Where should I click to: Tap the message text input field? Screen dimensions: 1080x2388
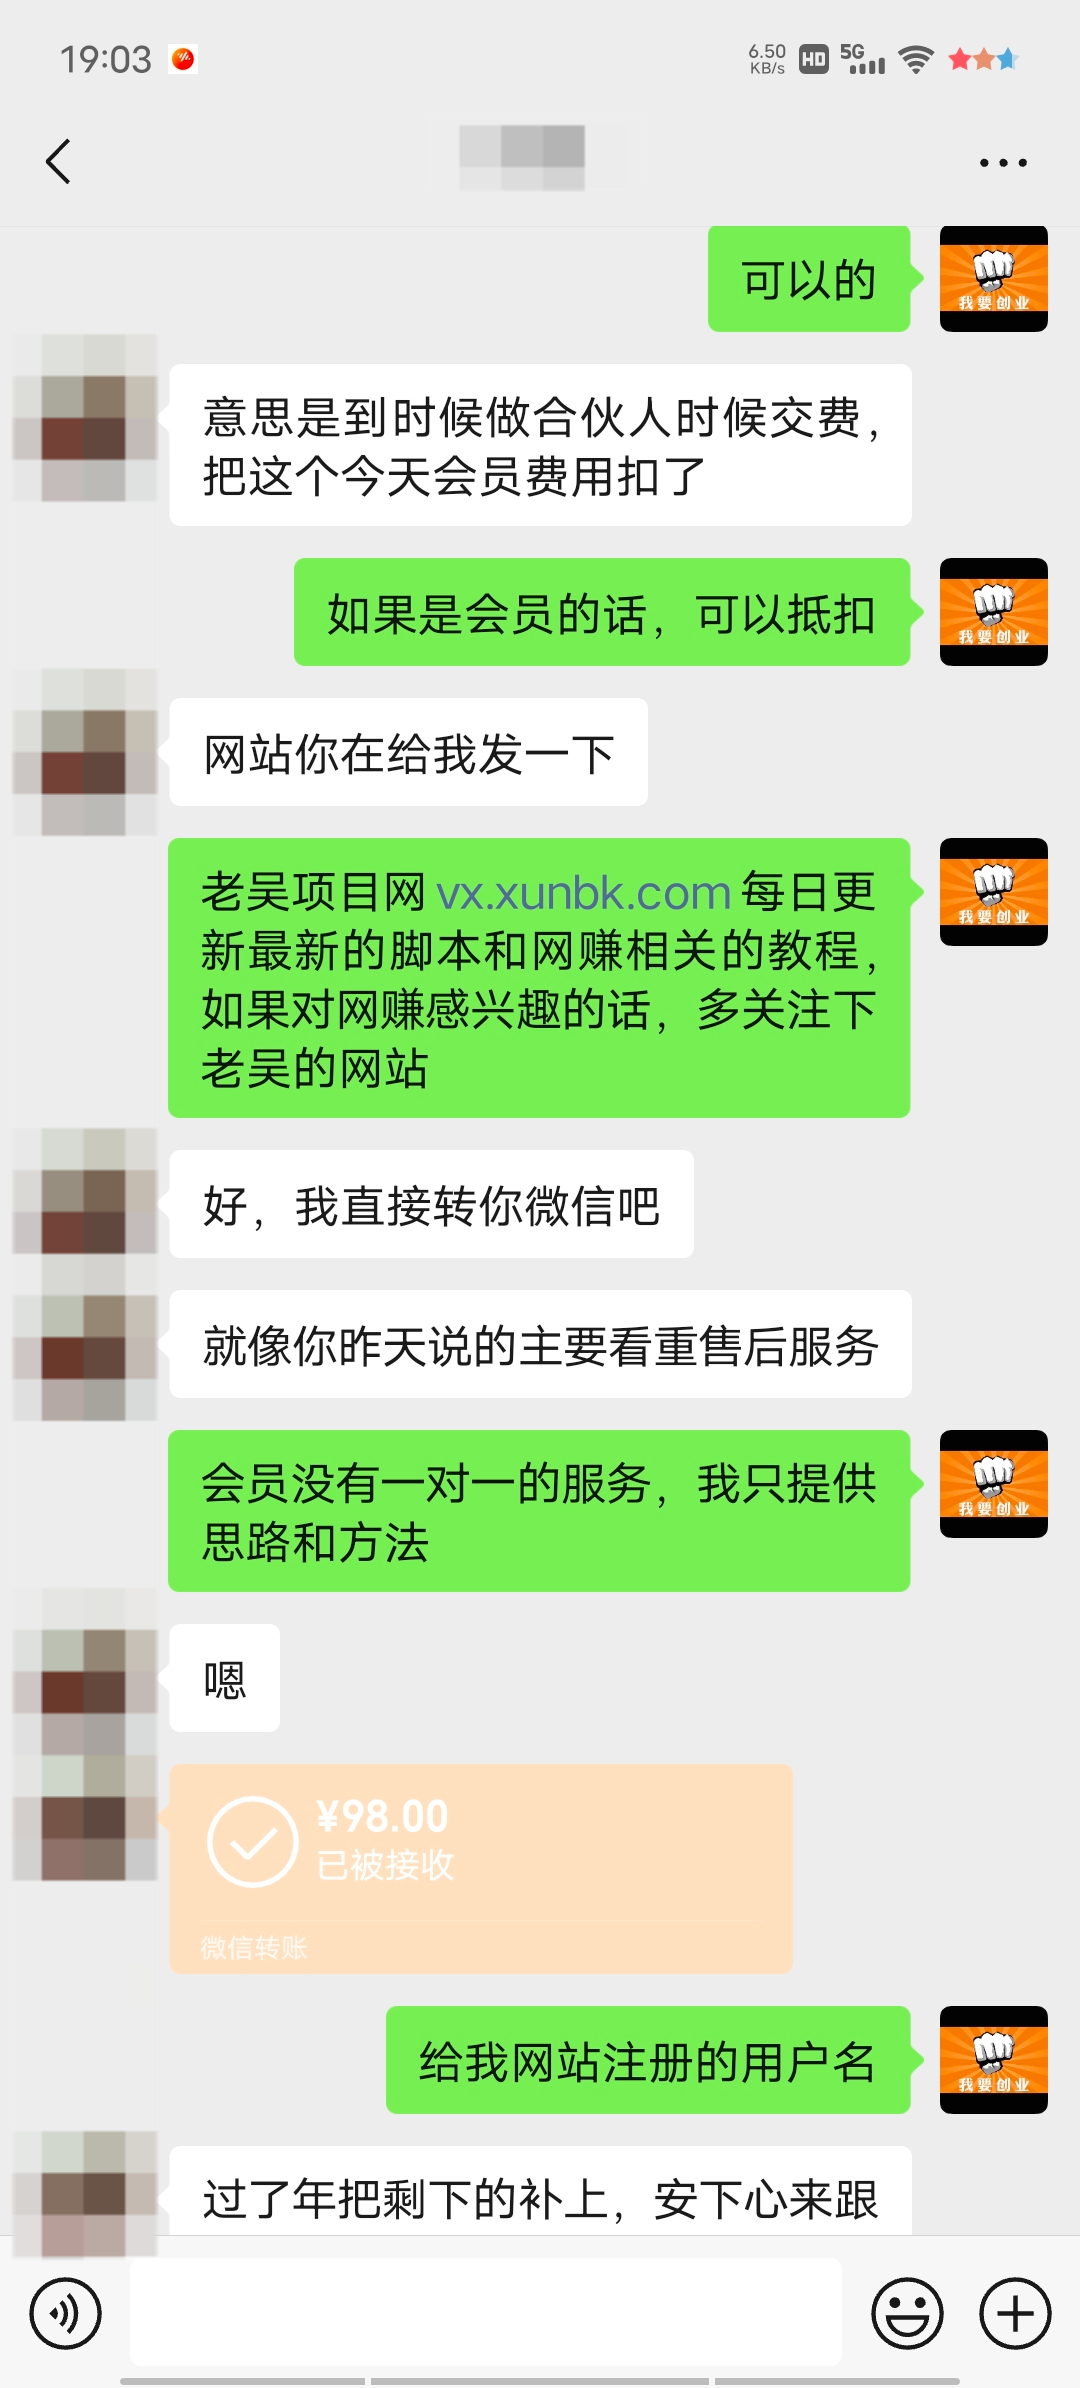point(485,2313)
